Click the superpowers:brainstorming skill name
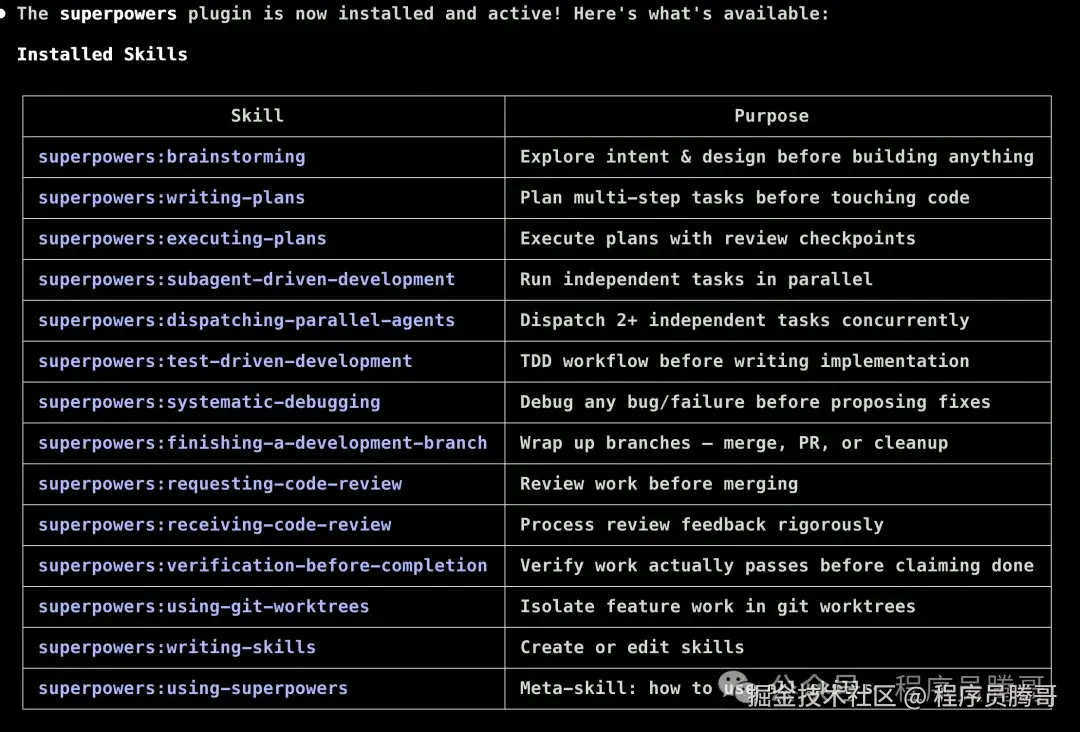 (x=171, y=157)
